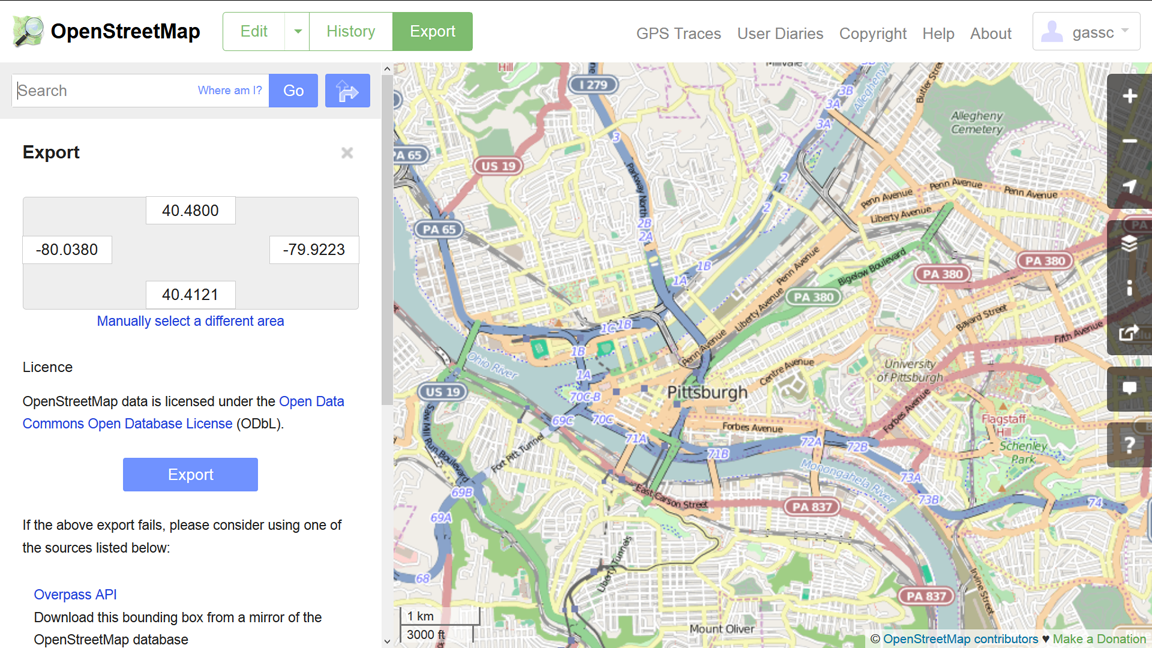Click the gassc user avatar icon

click(1052, 32)
